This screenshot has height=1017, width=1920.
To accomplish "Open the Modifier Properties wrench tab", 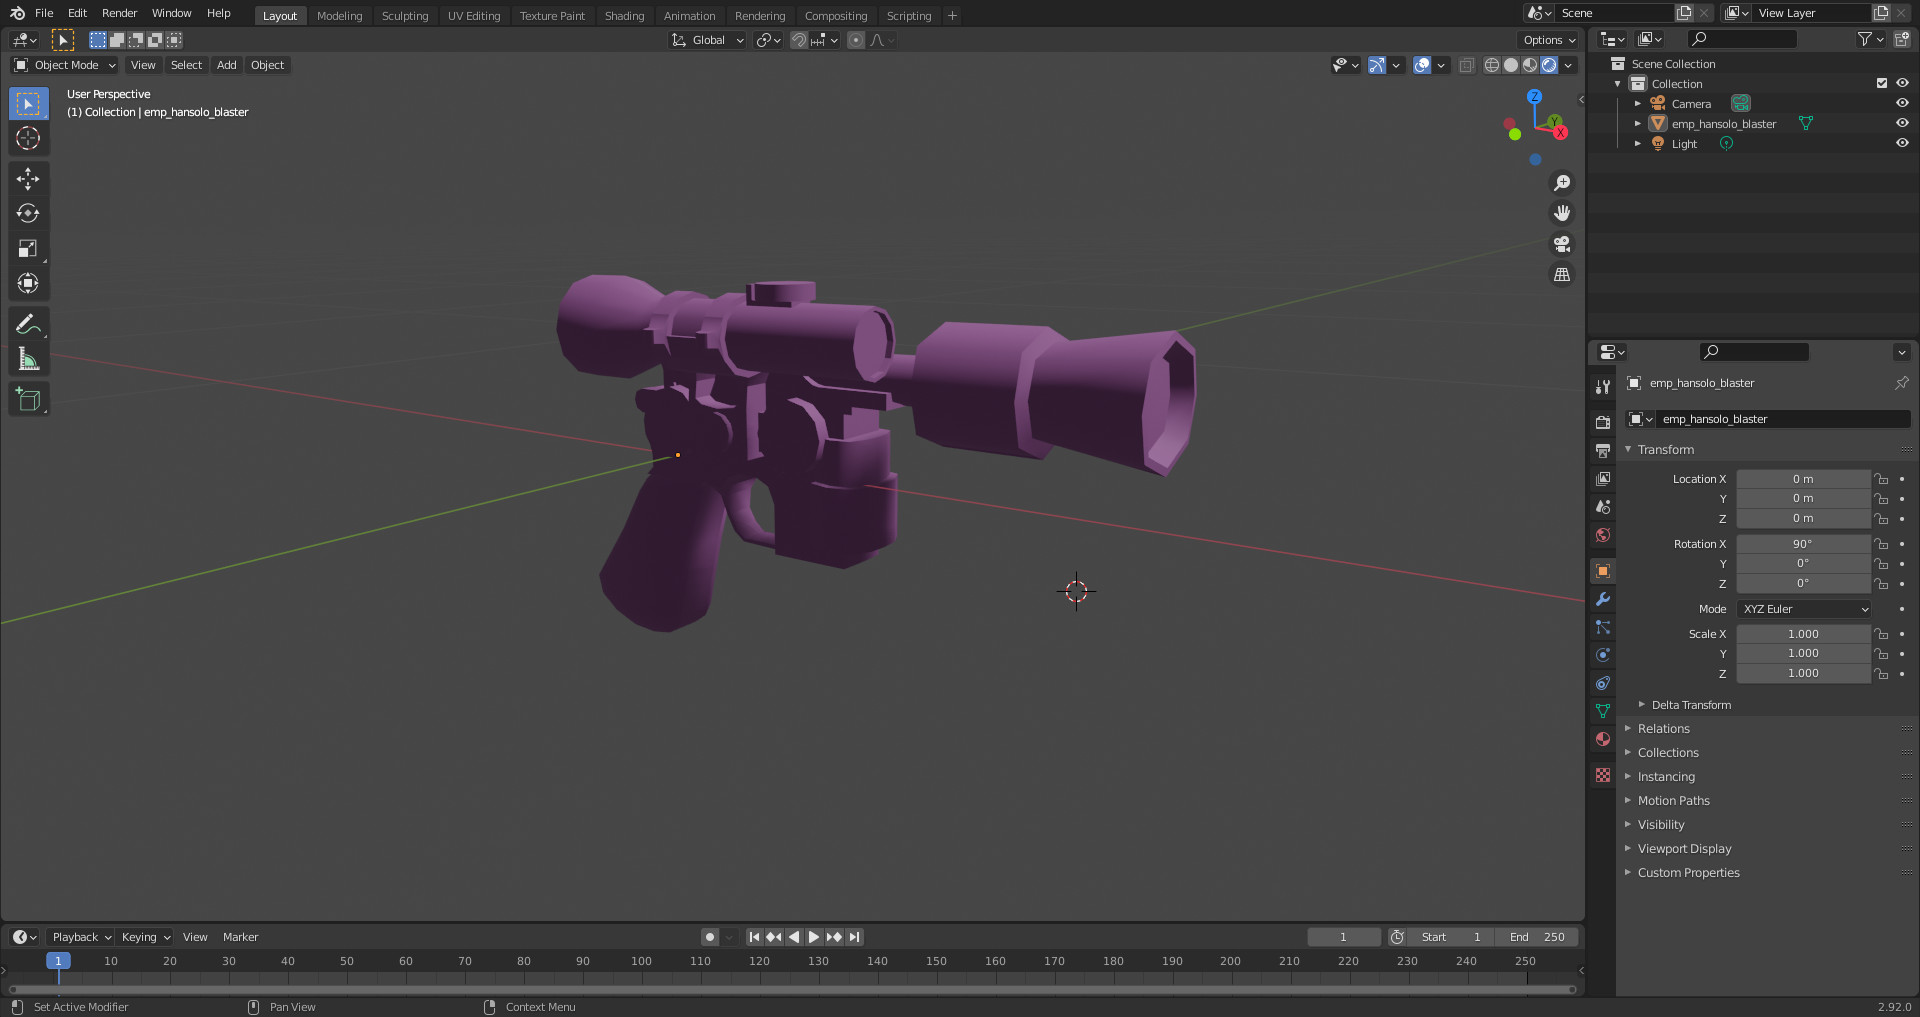I will click(x=1602, y=598).
